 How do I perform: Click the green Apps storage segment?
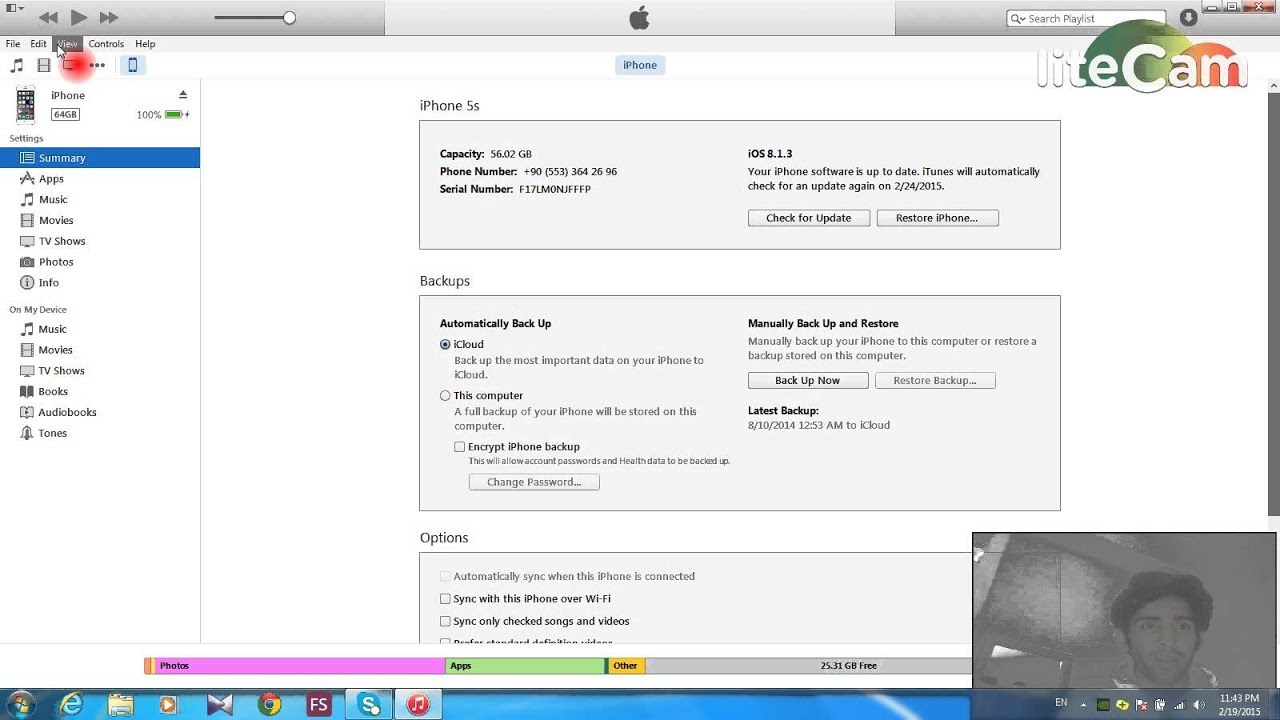click(x=525, y=666)
